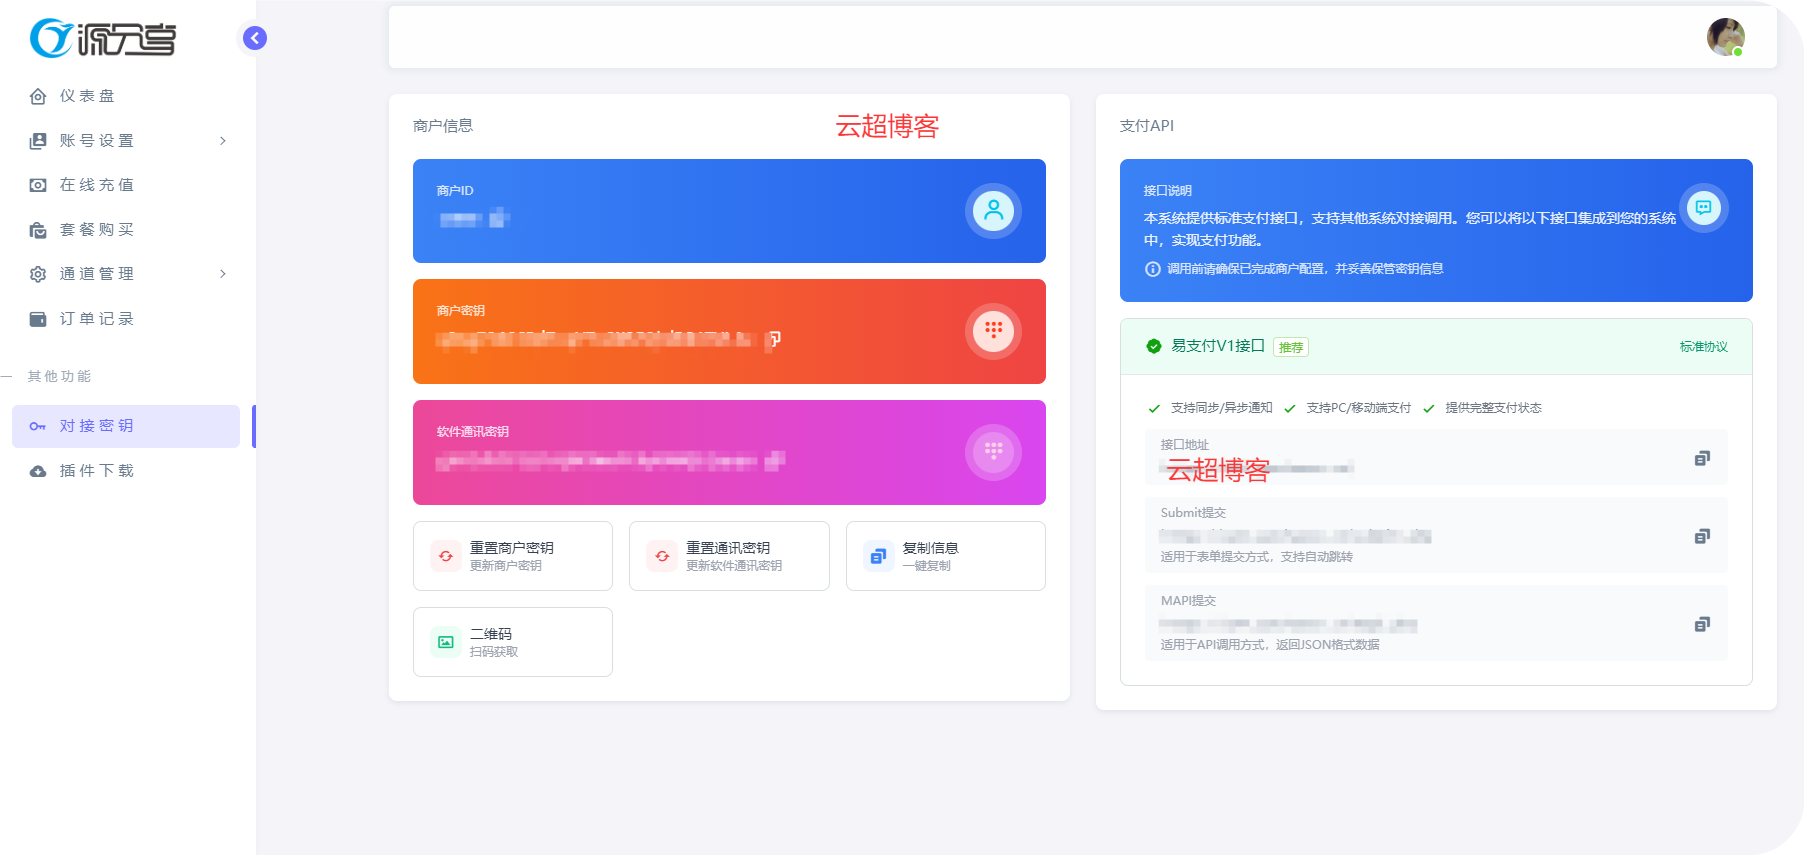Click the 易支付V1接口 header

tap(1436, 347)
